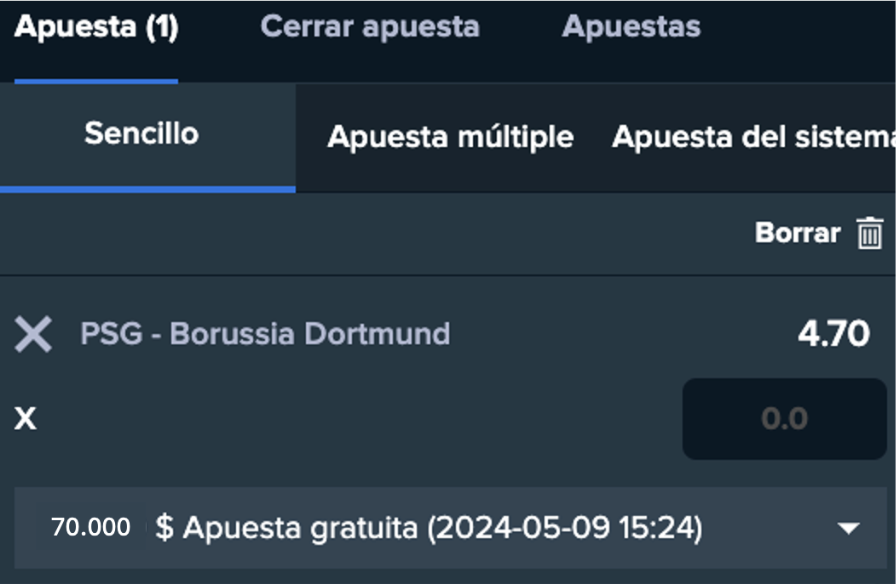896x584 pixels.
Task: Click the dollar sign before Apuesta gratuita
Action: tap(163, 528)
